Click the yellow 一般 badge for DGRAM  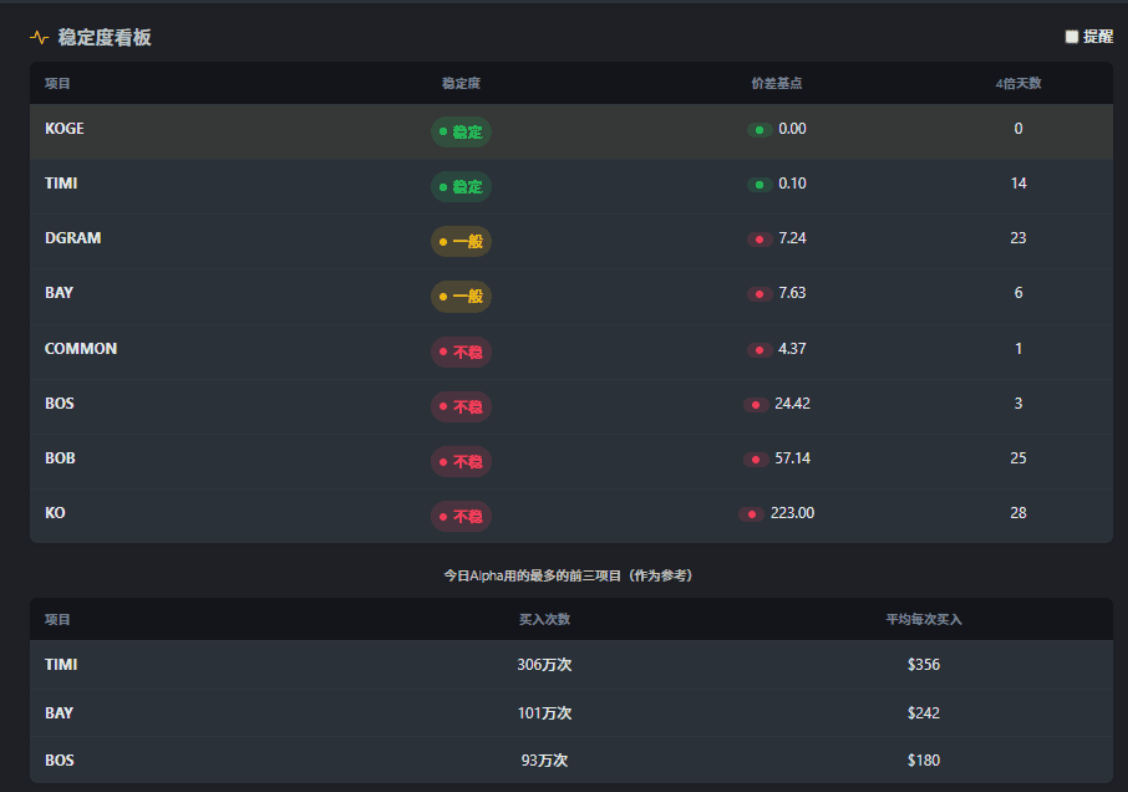[461, 242]
